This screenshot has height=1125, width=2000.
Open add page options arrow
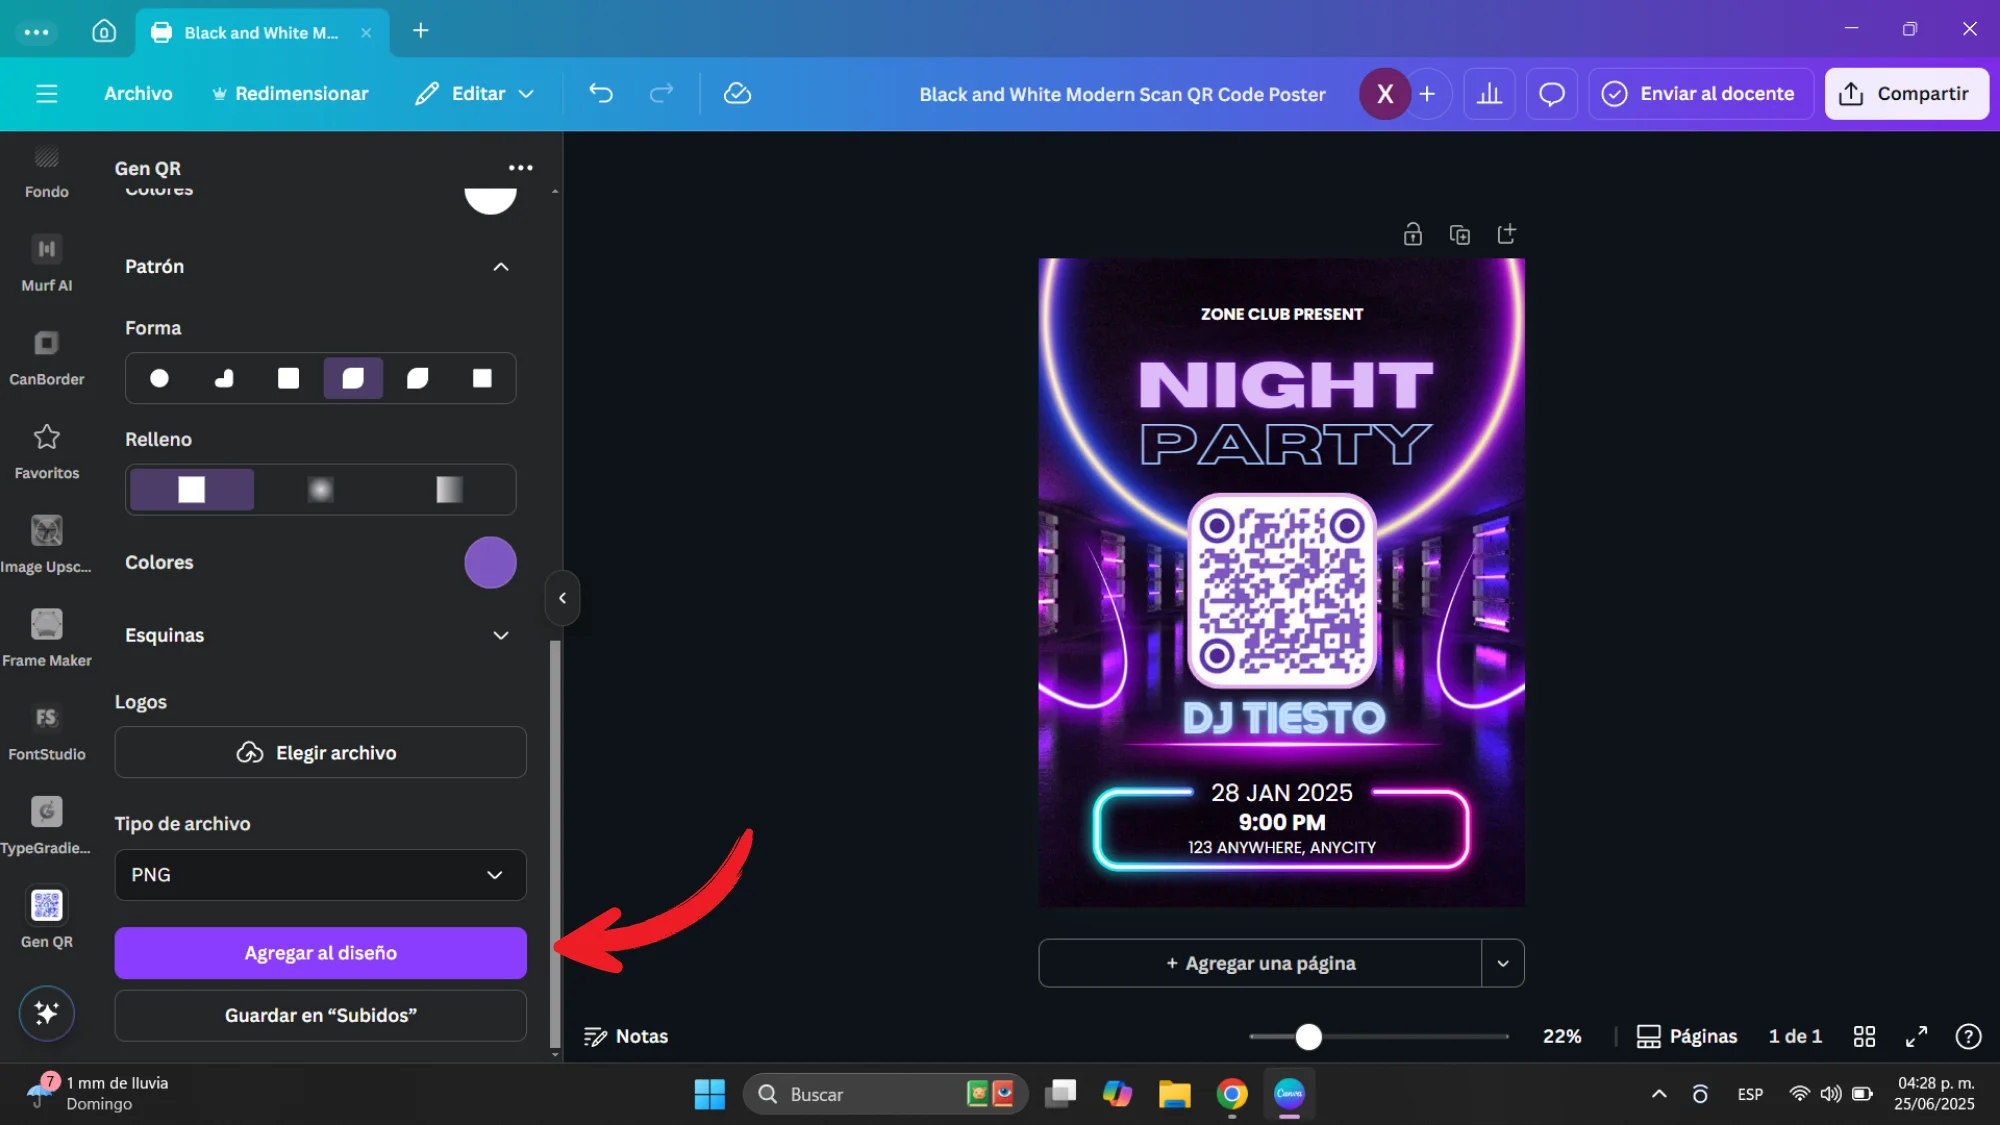pos(1503,963)
